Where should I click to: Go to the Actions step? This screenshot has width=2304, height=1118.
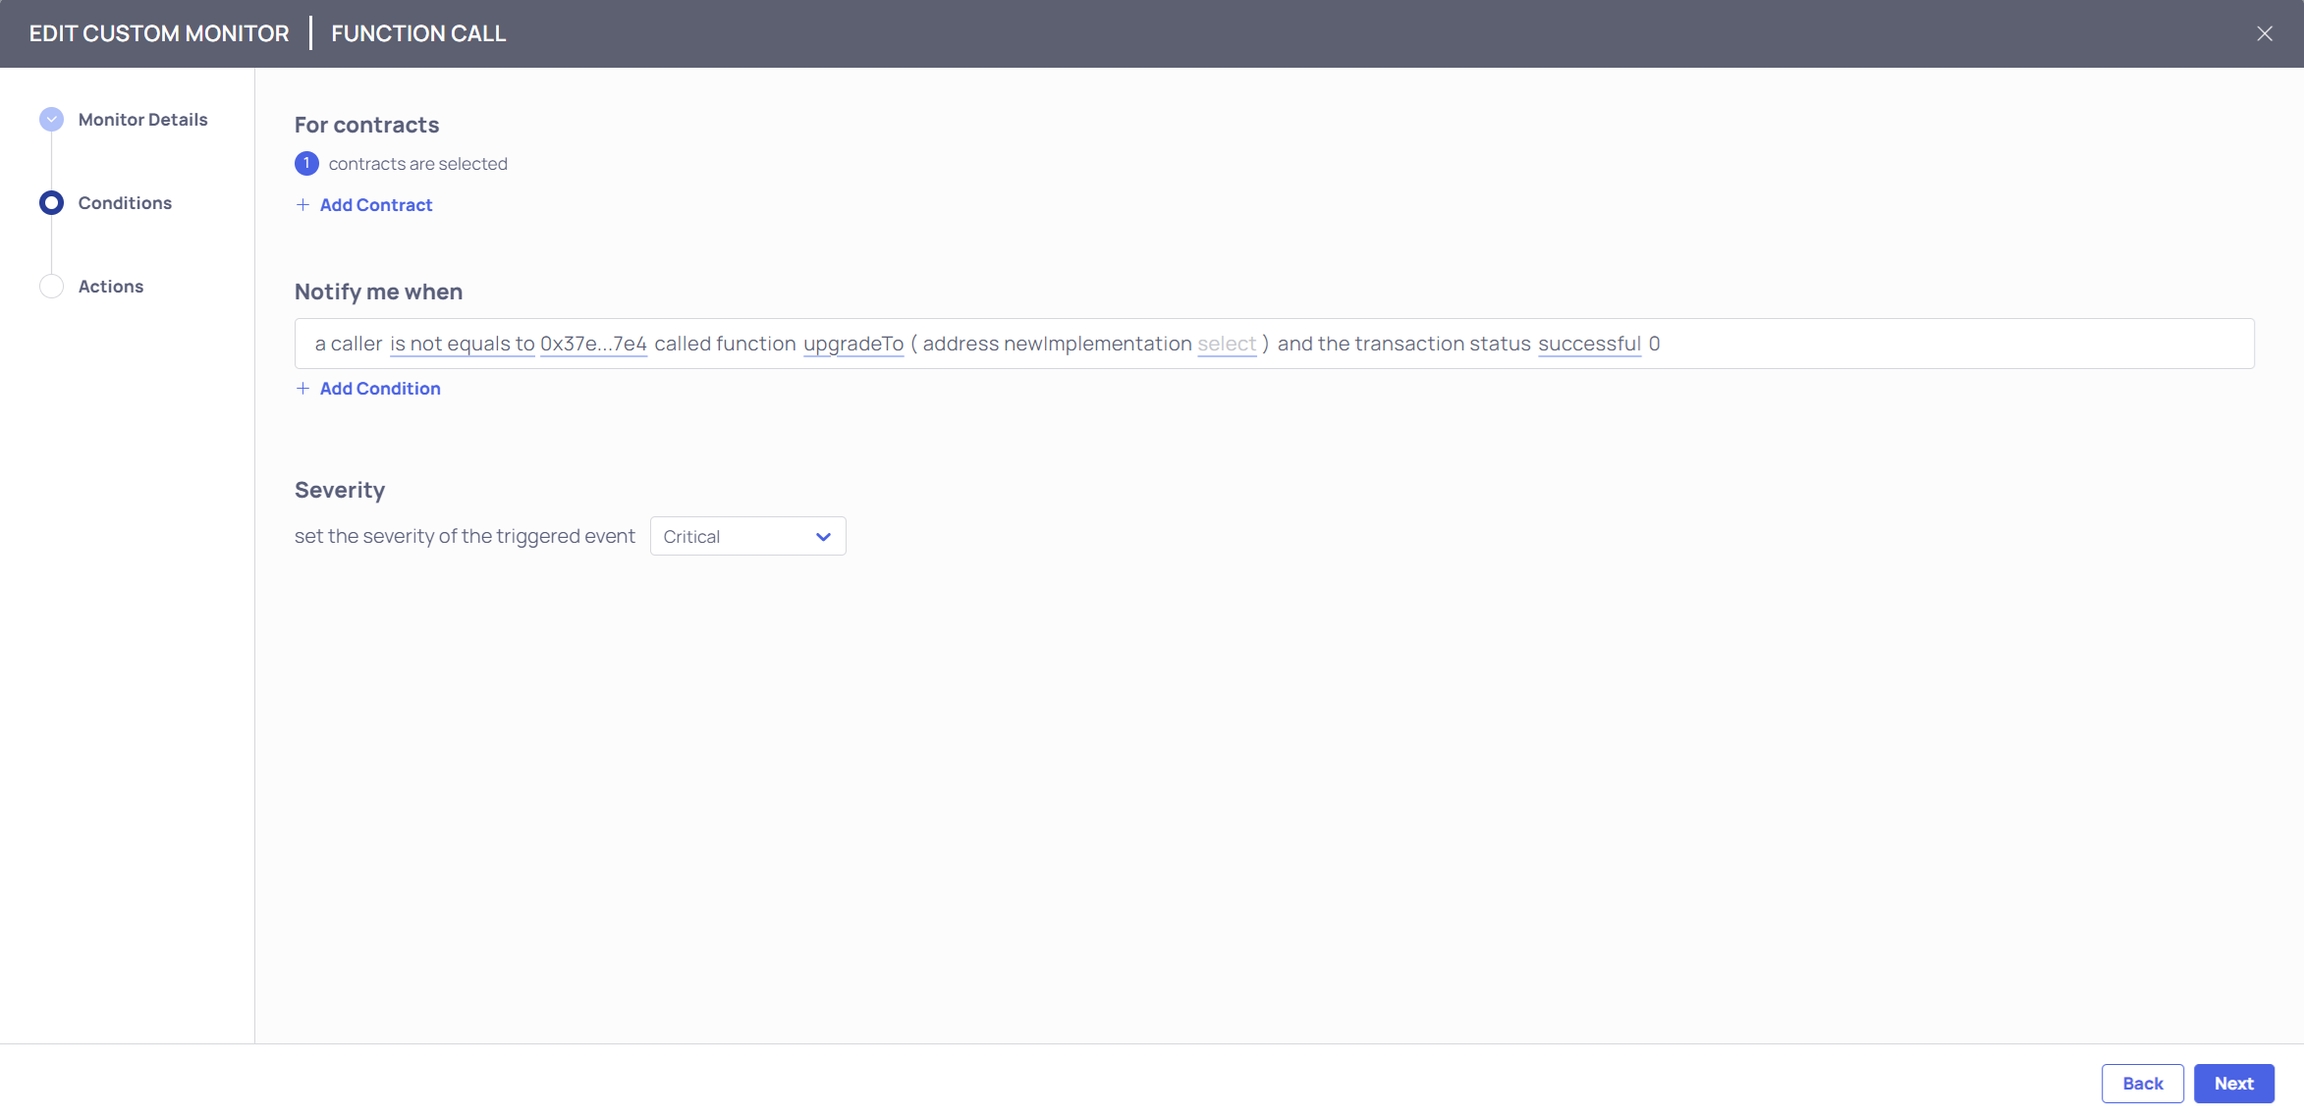[x=111, y=287]
